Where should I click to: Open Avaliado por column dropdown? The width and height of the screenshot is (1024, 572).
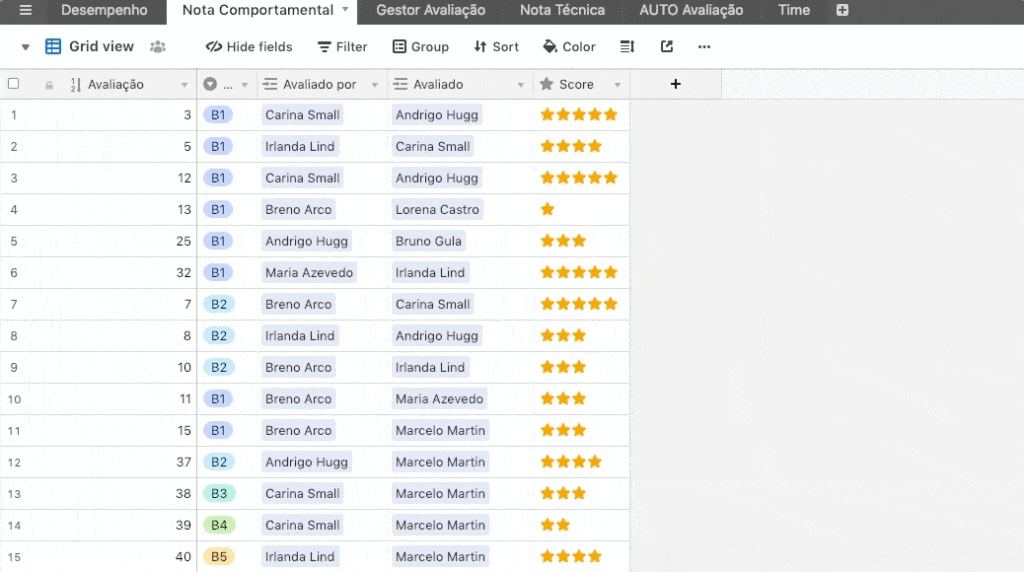374,85
